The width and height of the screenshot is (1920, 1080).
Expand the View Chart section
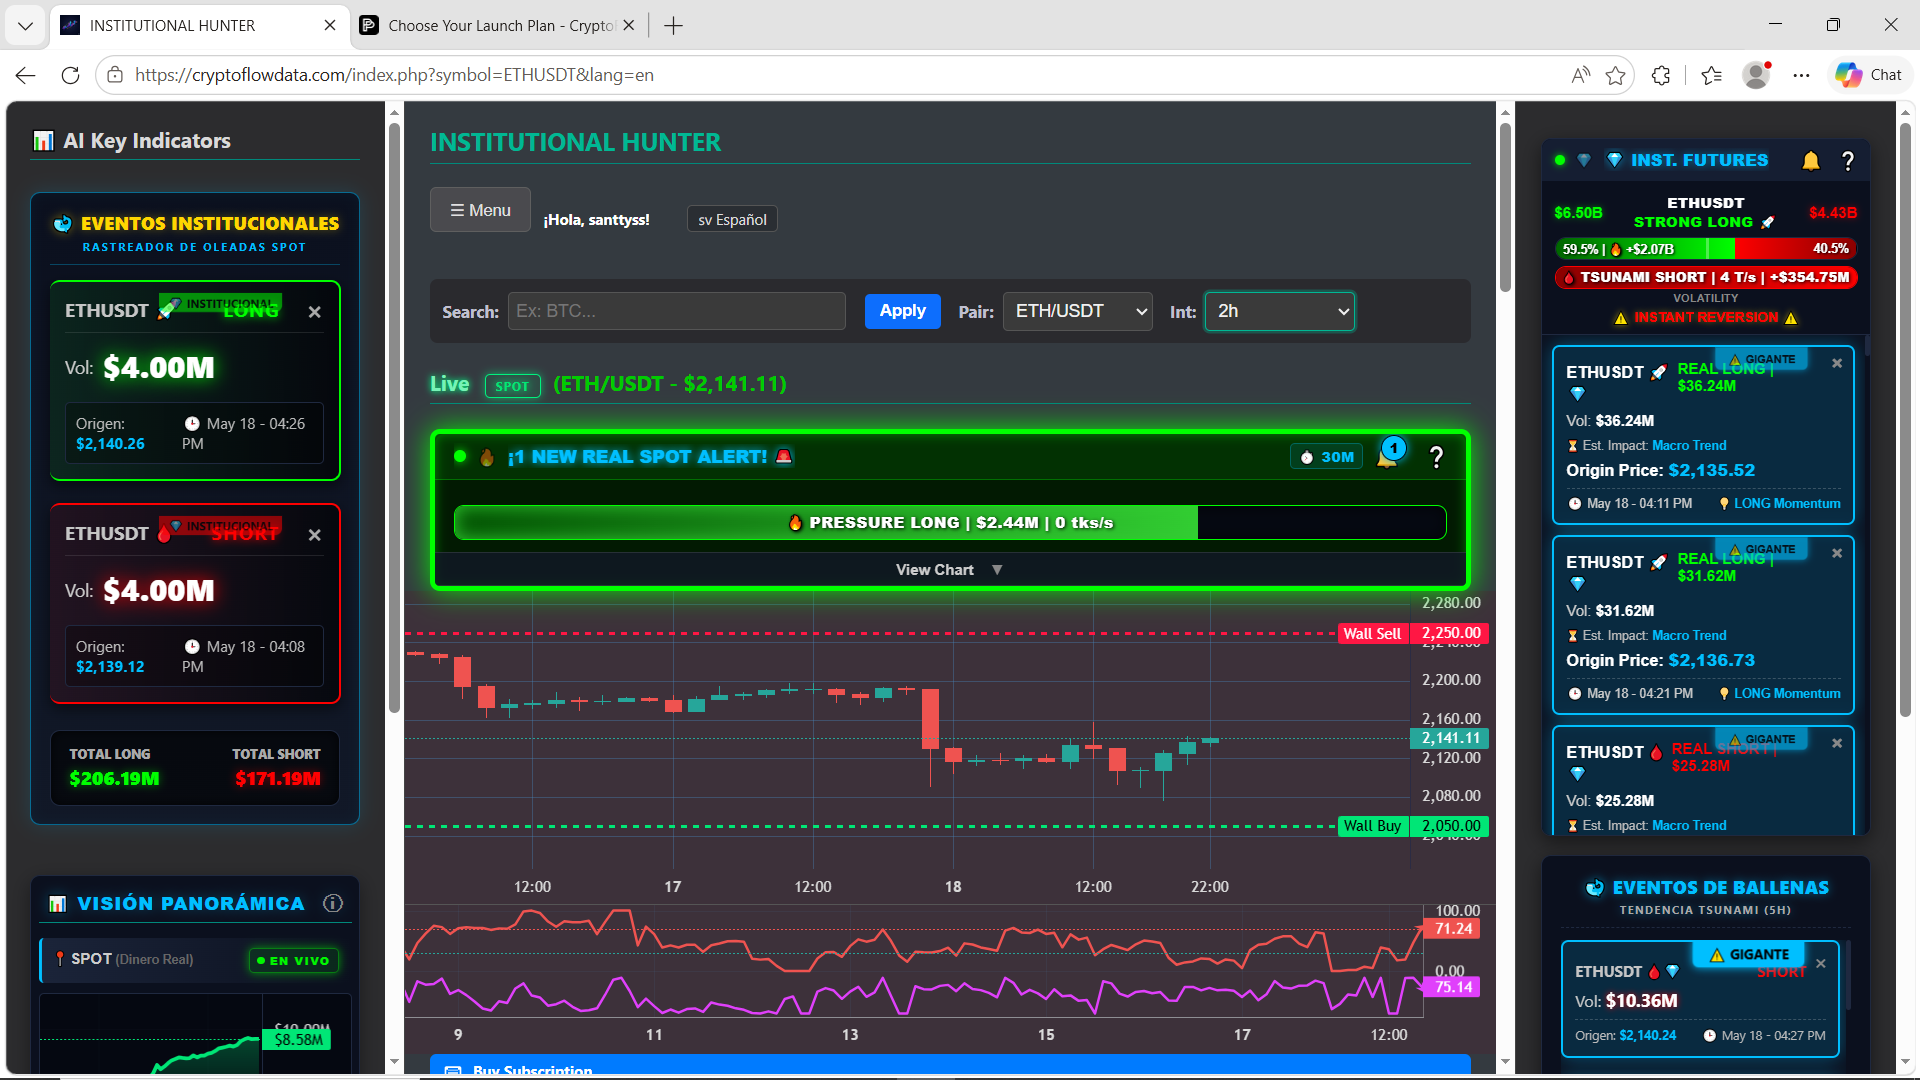(x=950, y=570)
